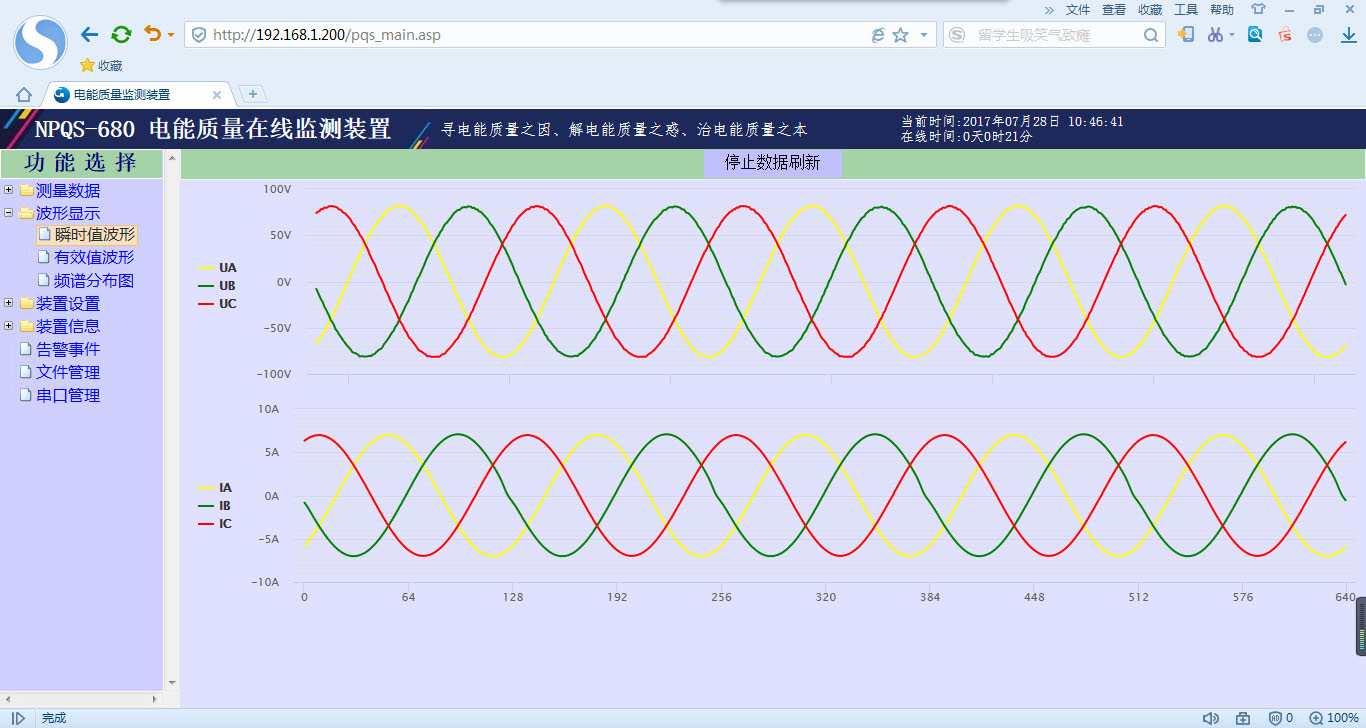Open the 文件 menu
The height and width of the screenshot is (728, 1366).
[1078, 9]
